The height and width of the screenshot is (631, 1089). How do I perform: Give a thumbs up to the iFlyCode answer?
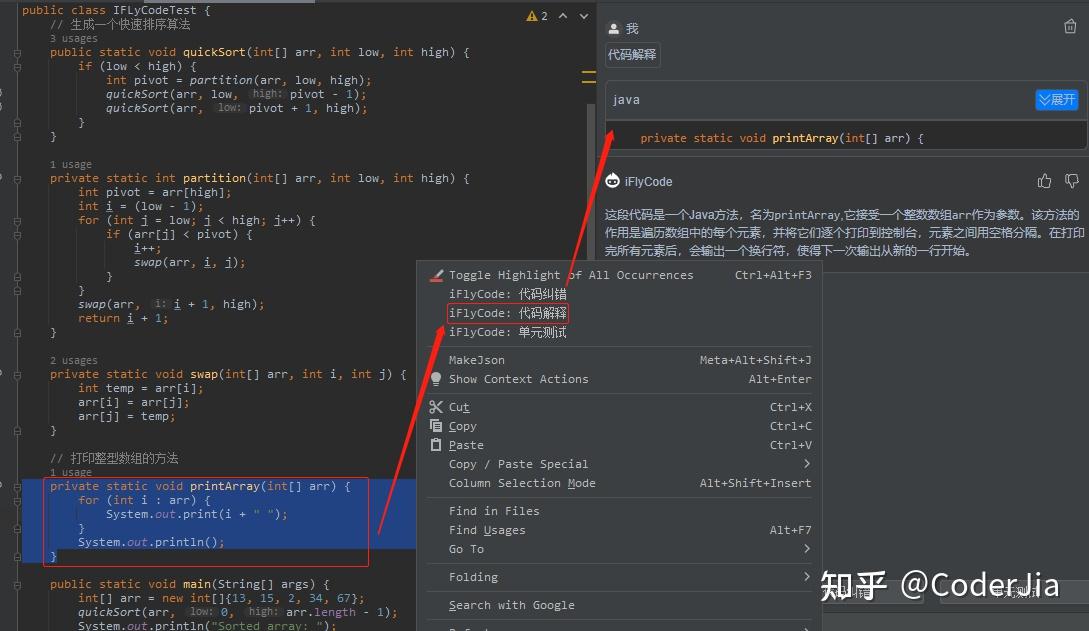pyautogui.click(x=1043, y=181)
